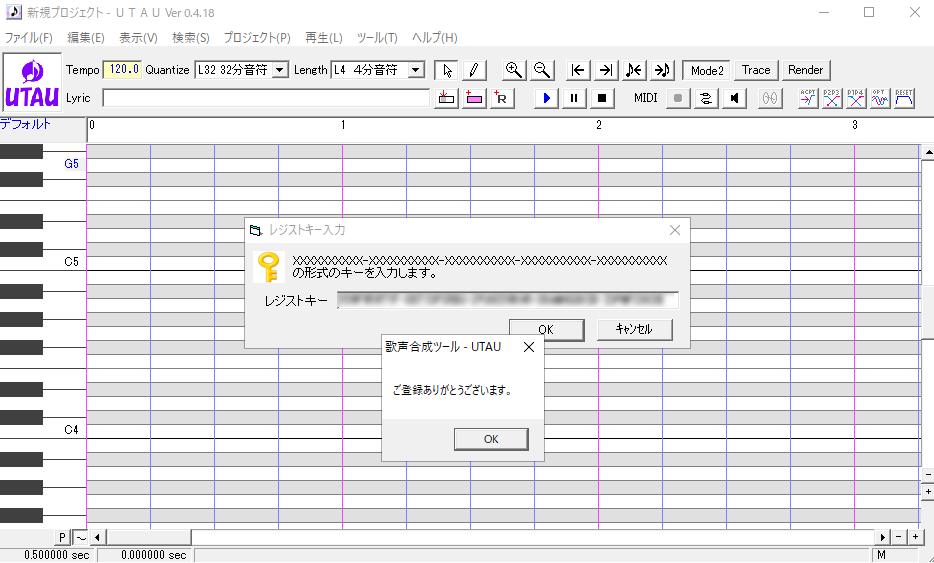This screenshot has width=934, height=563.
Task: Apply P1P4 crossfade preset
Action: click(856, 98)
